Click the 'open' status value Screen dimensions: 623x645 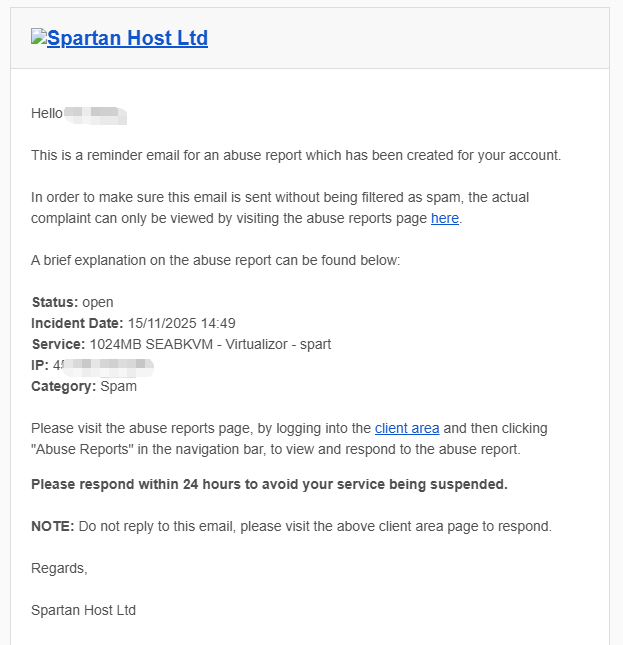(98, 302)
